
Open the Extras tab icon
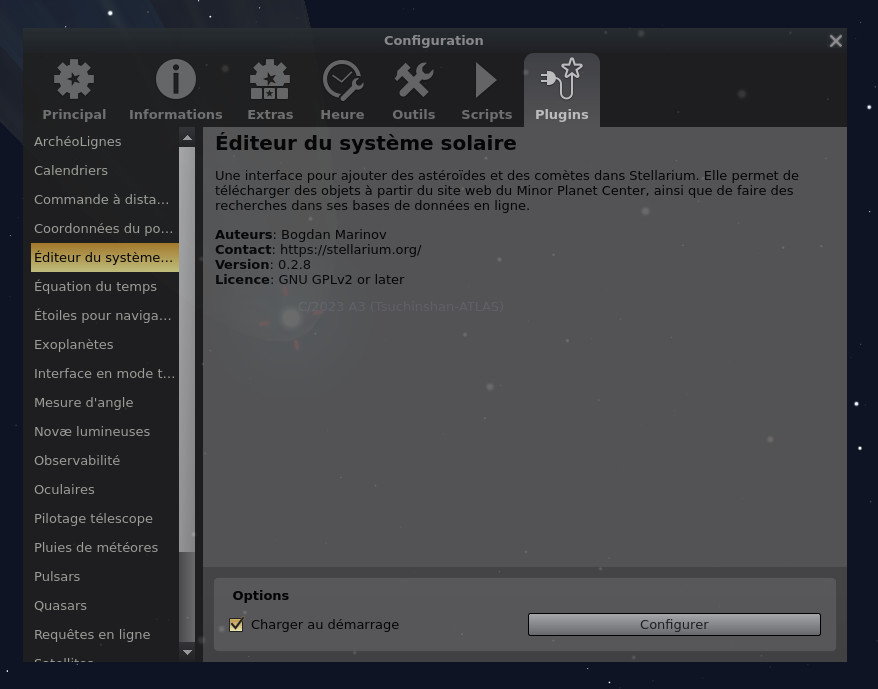269,79
